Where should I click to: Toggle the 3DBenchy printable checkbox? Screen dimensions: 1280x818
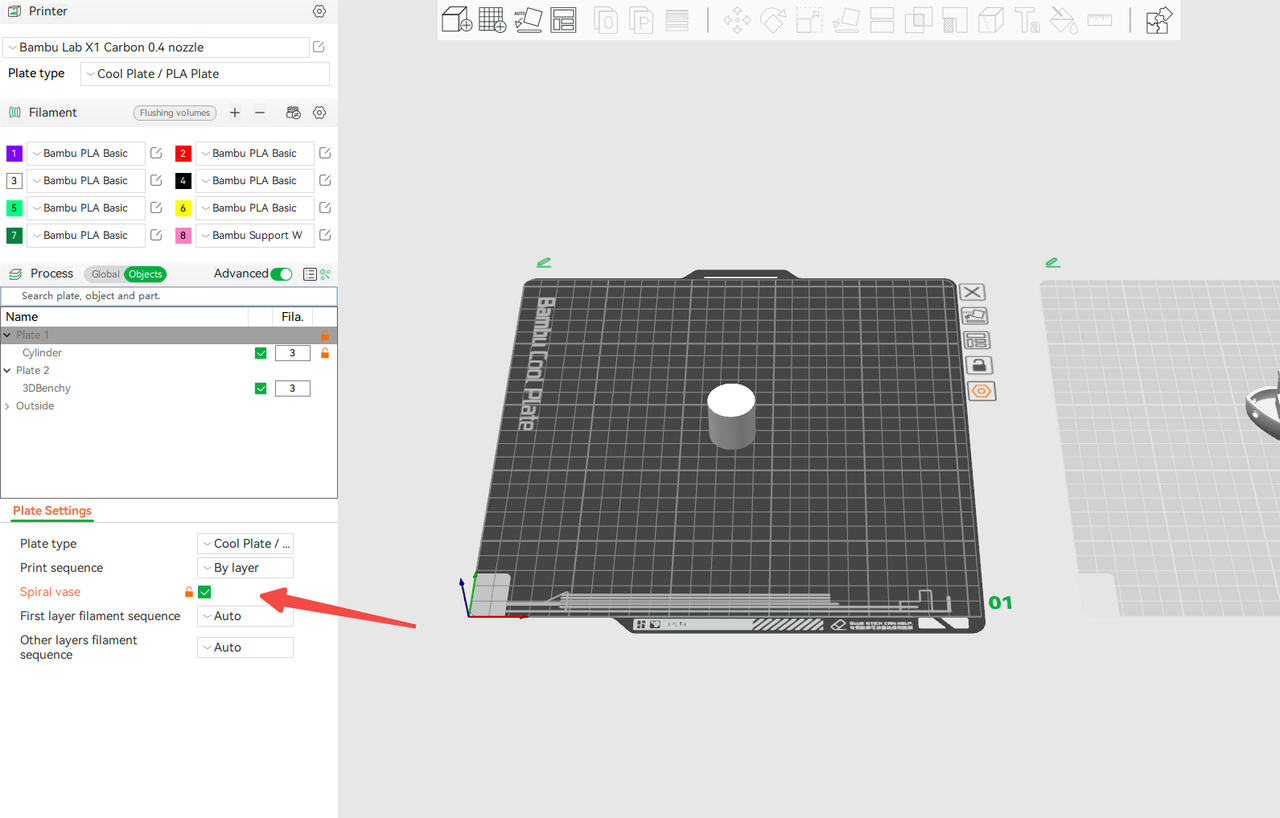[x=261, y=388]
